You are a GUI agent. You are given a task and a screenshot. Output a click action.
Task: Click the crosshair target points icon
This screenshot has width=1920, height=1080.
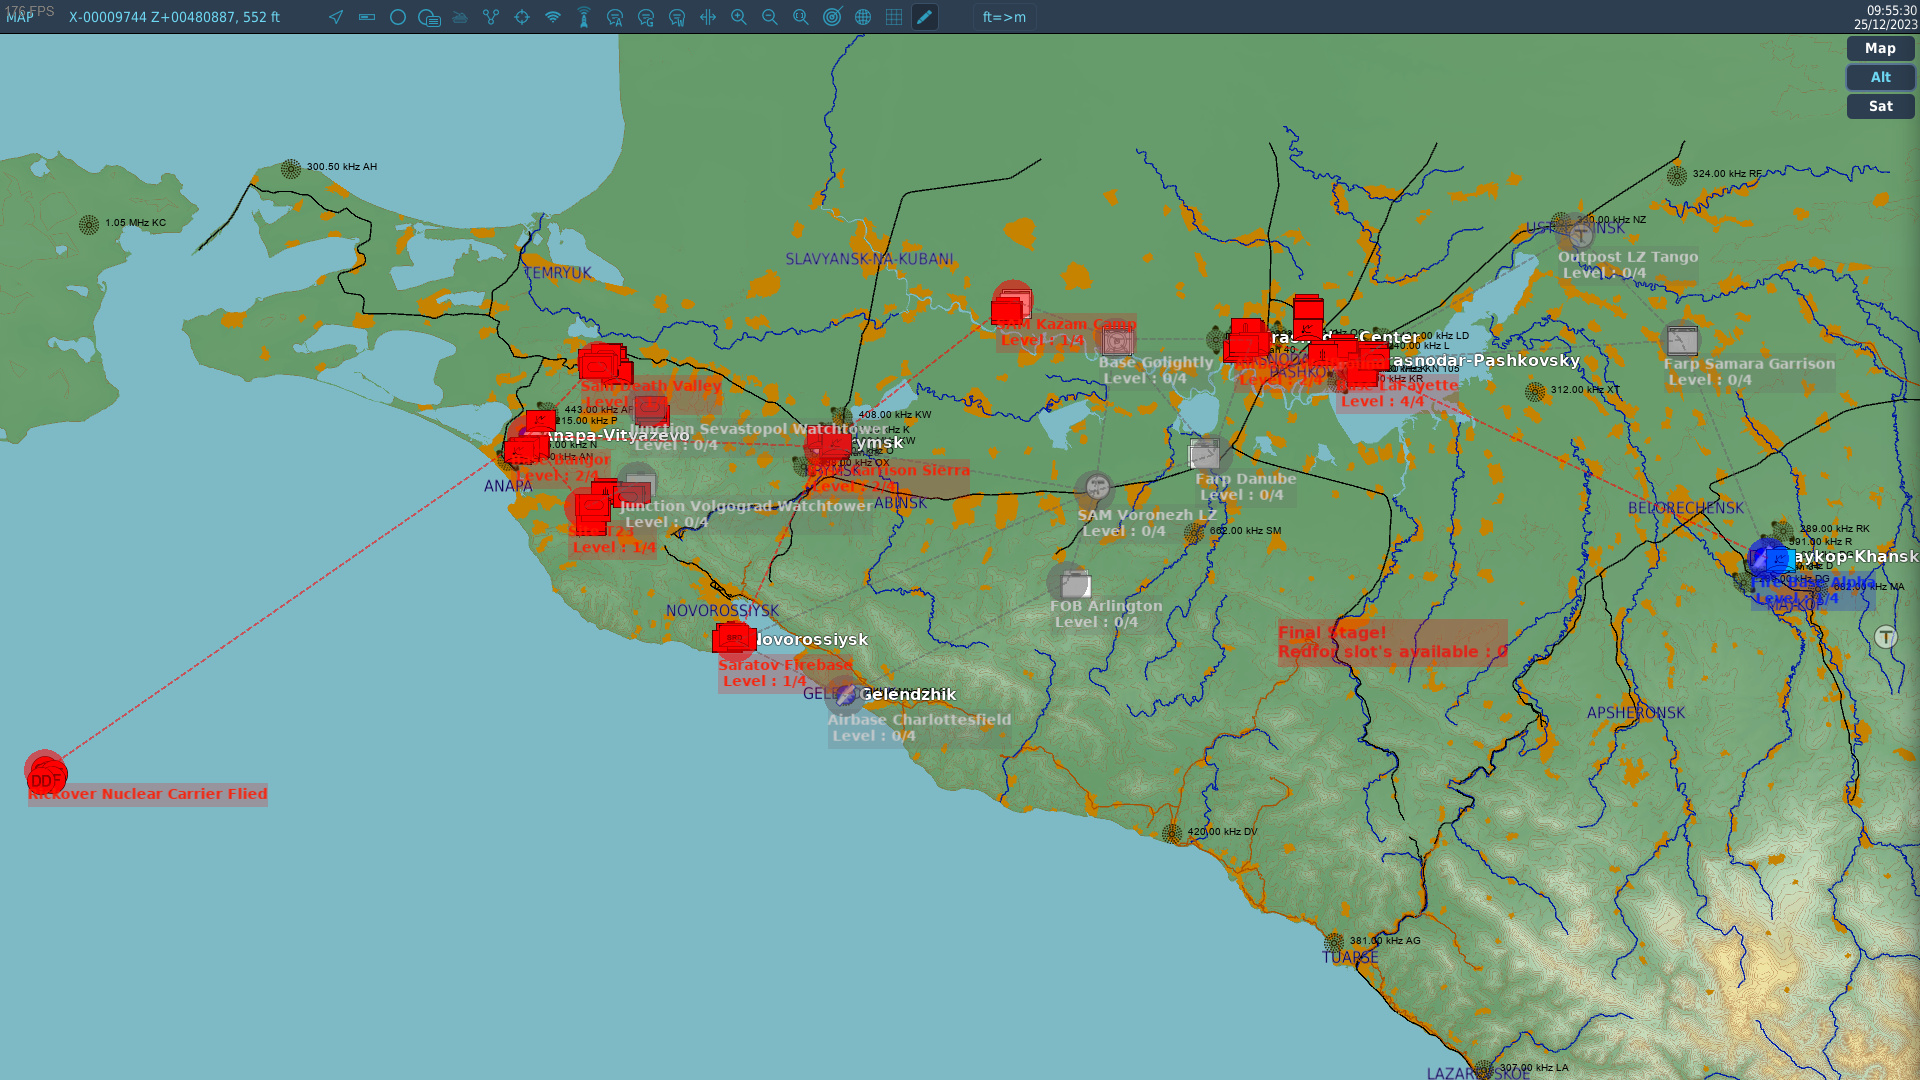pyautogui.click(x=522, y=17)
